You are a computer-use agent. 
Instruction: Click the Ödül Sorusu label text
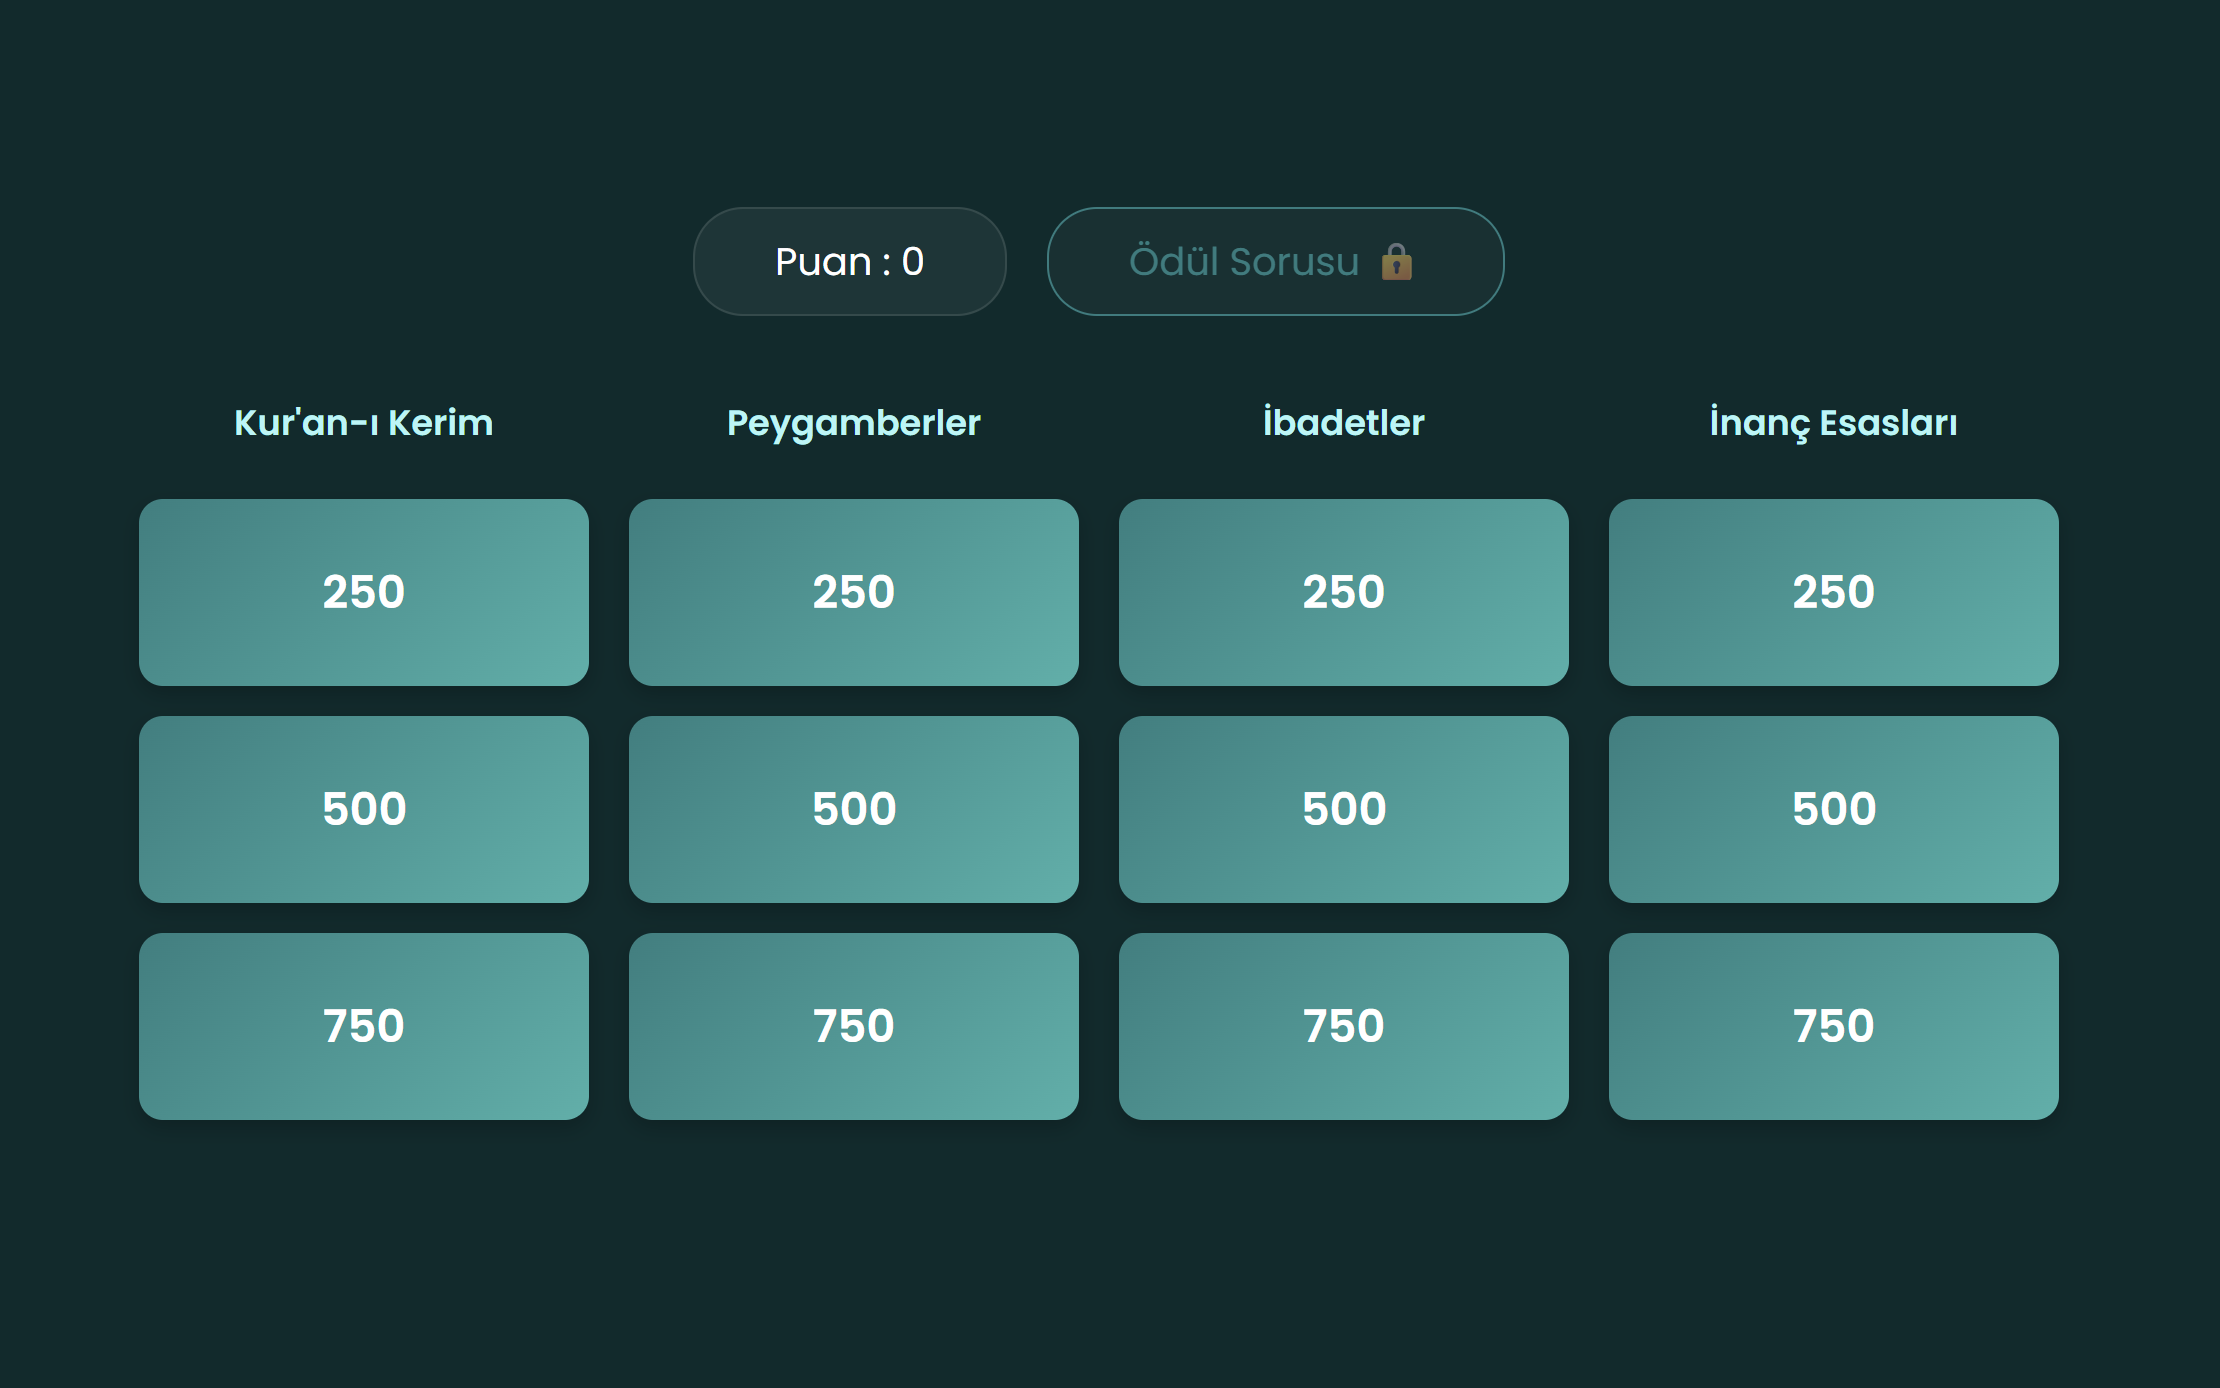click(1244, 262)
